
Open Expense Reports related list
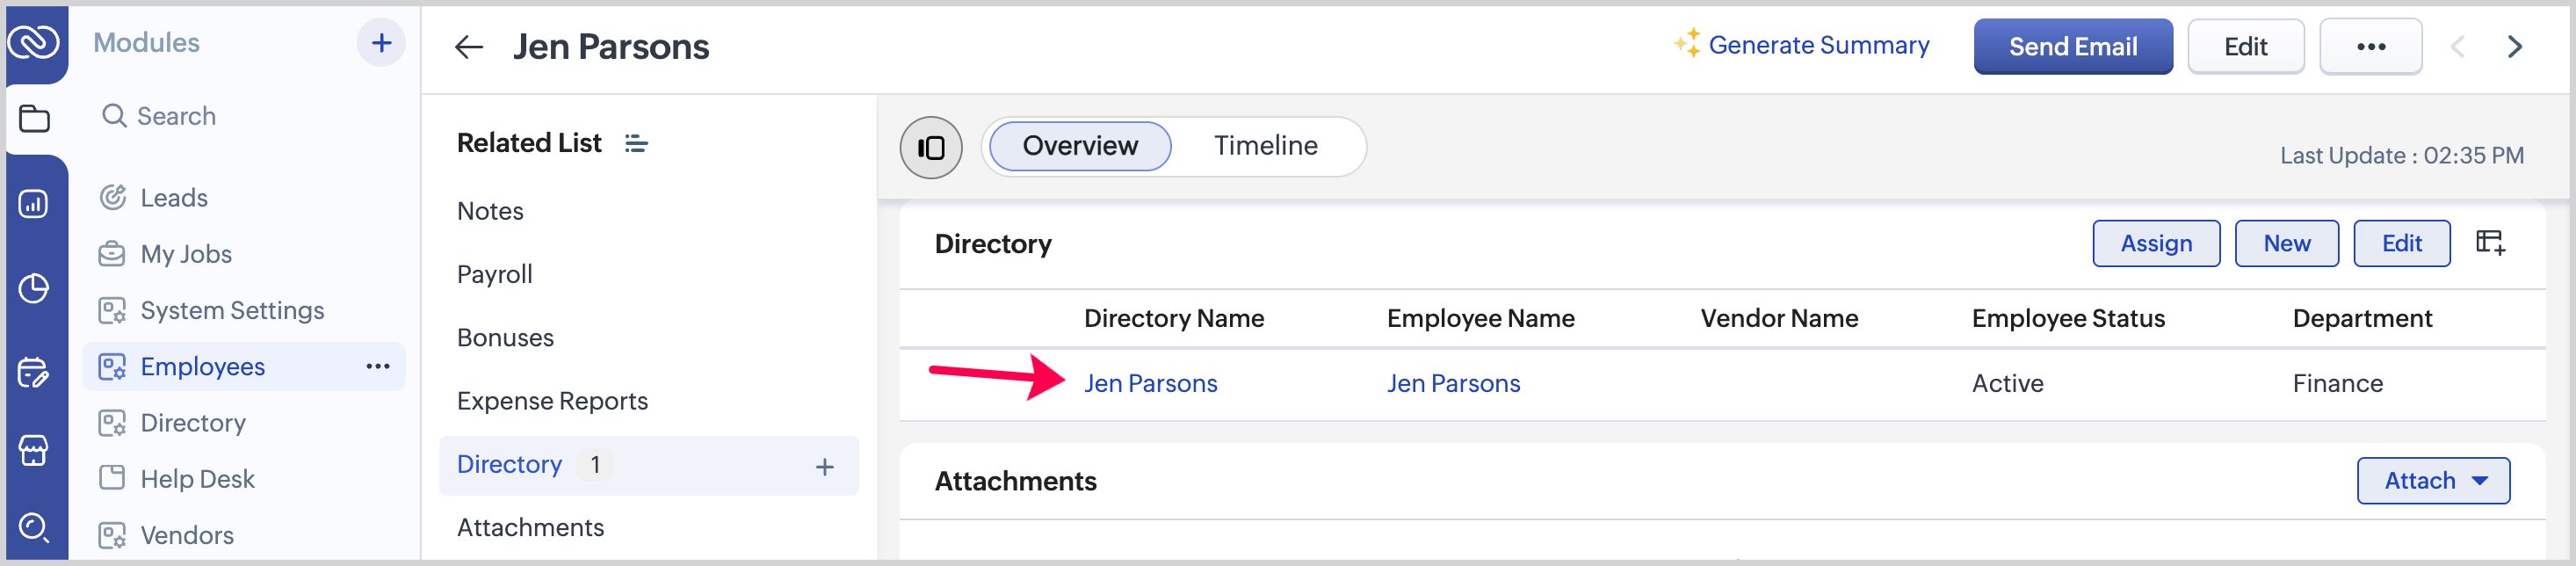pyautogui.click(x=552, y=401)
